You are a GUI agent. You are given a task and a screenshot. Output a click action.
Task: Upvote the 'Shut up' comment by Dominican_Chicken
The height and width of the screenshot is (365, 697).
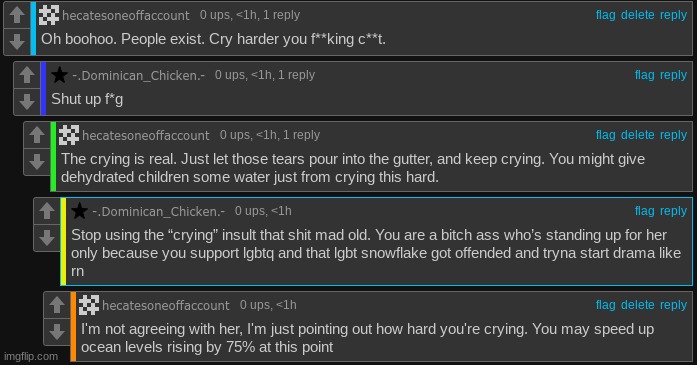pyautogui.click(x=27, y=75)
